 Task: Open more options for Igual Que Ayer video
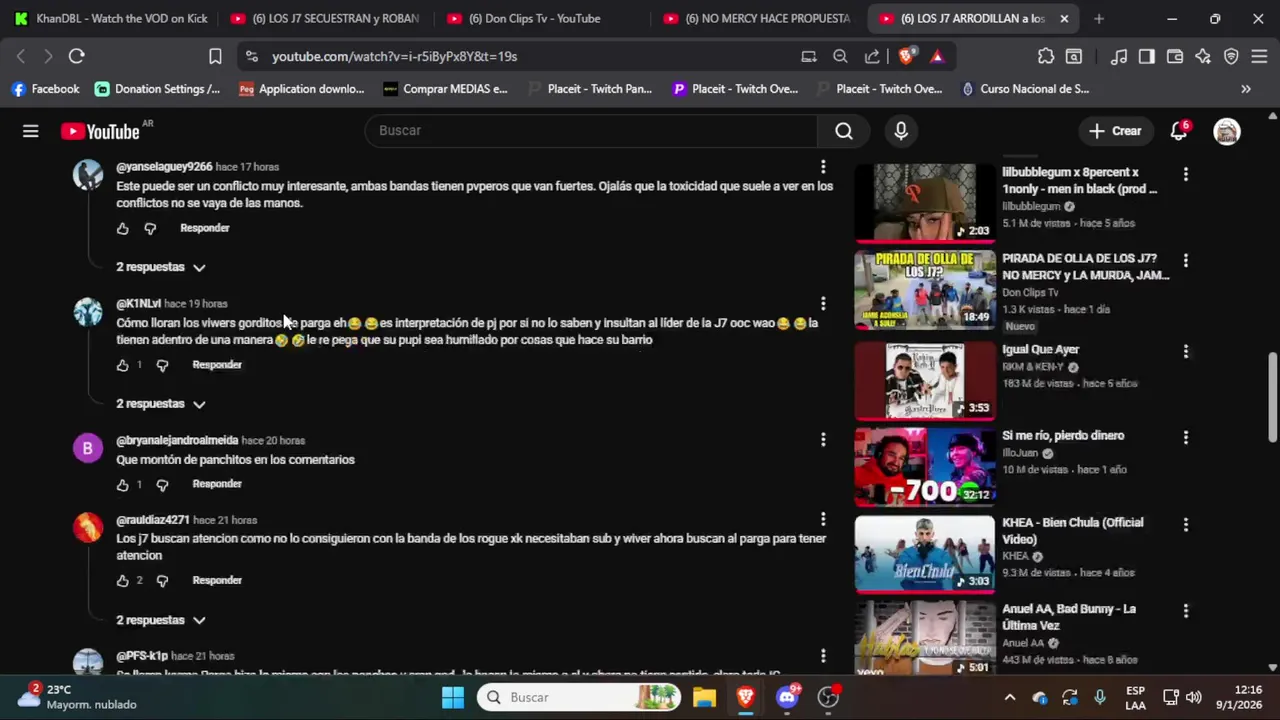(1185, 351)
